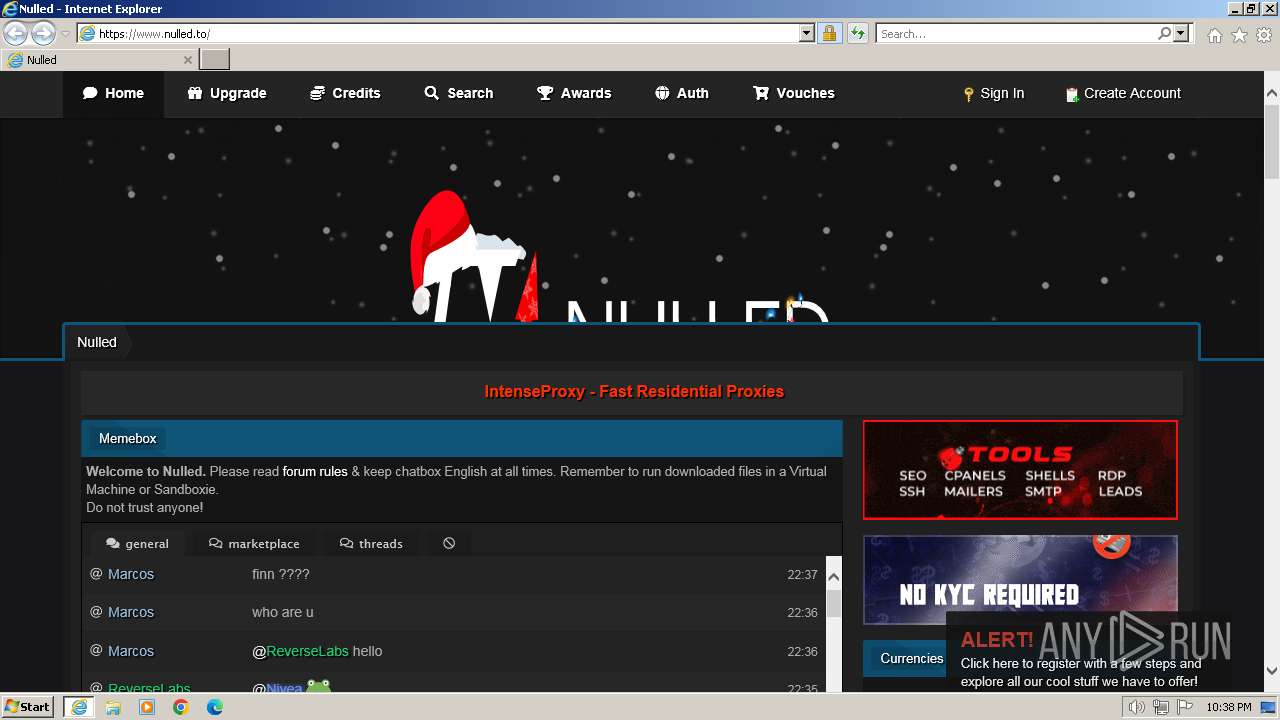Select the Nulled browser tab
Screen dimensions: 1280x720
pyautogui.click(x=99, y=60)
